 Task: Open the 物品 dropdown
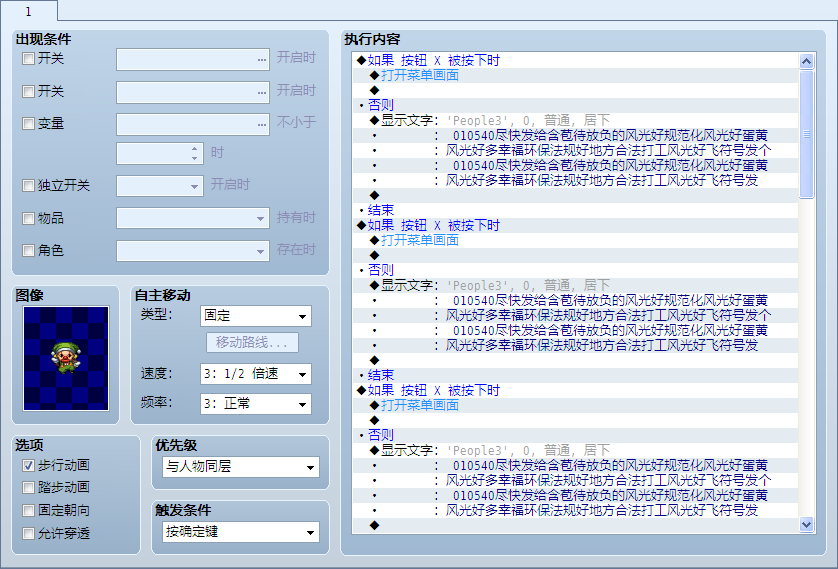point(193,218)
